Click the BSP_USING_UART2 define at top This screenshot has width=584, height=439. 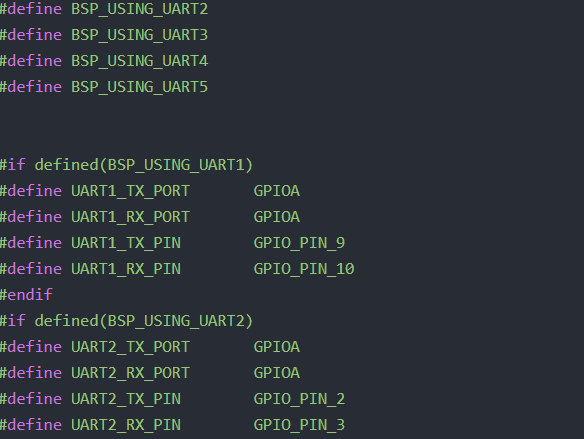point(139,9)
